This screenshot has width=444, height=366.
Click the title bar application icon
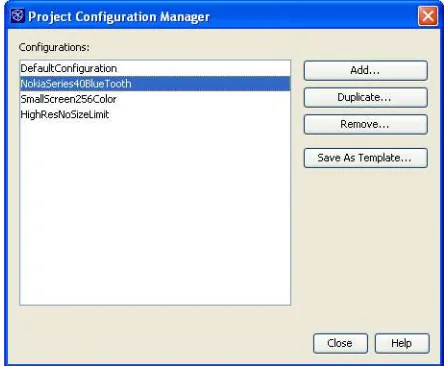(18, 16)
